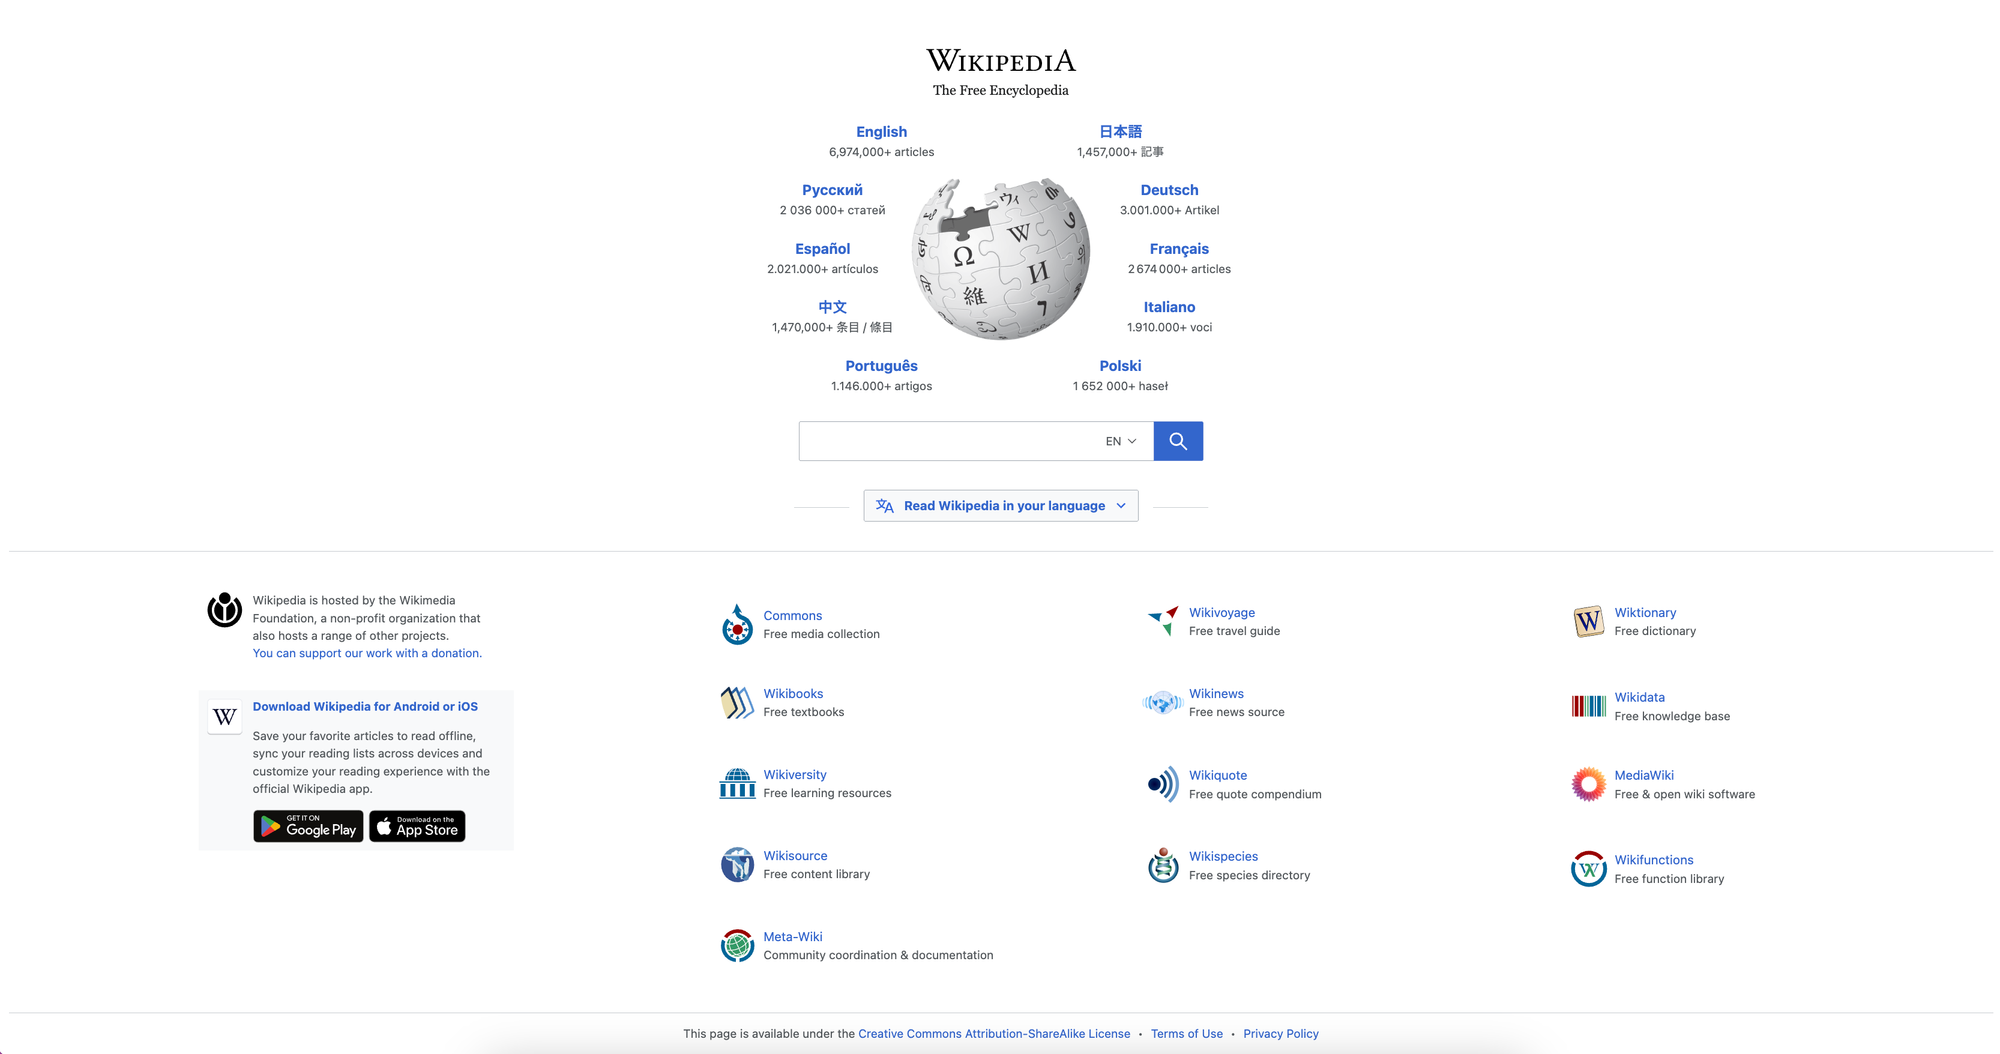Image resolution: width=2000 pixels, height=1054 pixels.
Task: Click the Wikivoyage arrows icon
Action: click(1163, 621)
